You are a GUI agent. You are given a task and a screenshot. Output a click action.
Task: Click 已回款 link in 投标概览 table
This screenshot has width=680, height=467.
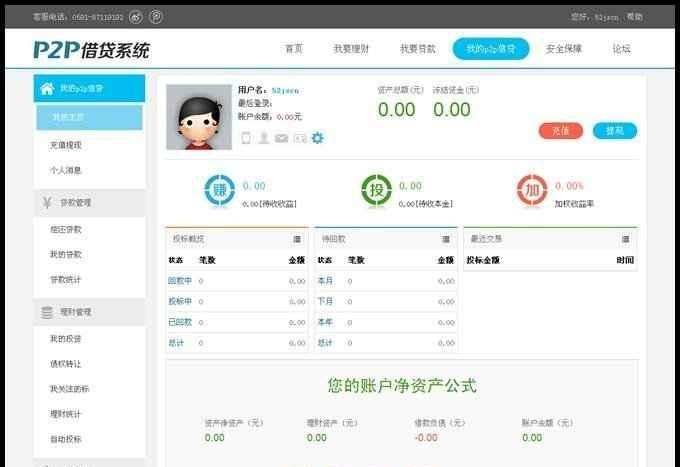click(180, 322)
